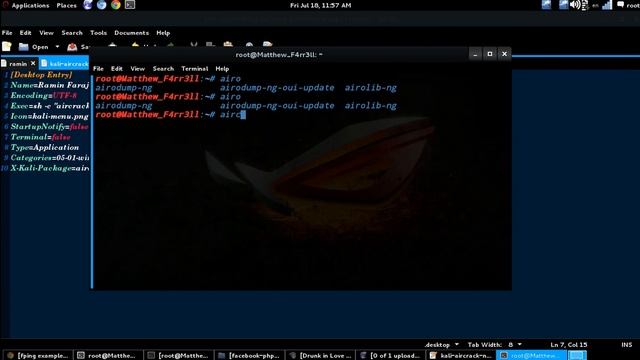Click the StartupNotify=false line in gedit
Viewport: 640px width, 360px height.
[49, 127]
